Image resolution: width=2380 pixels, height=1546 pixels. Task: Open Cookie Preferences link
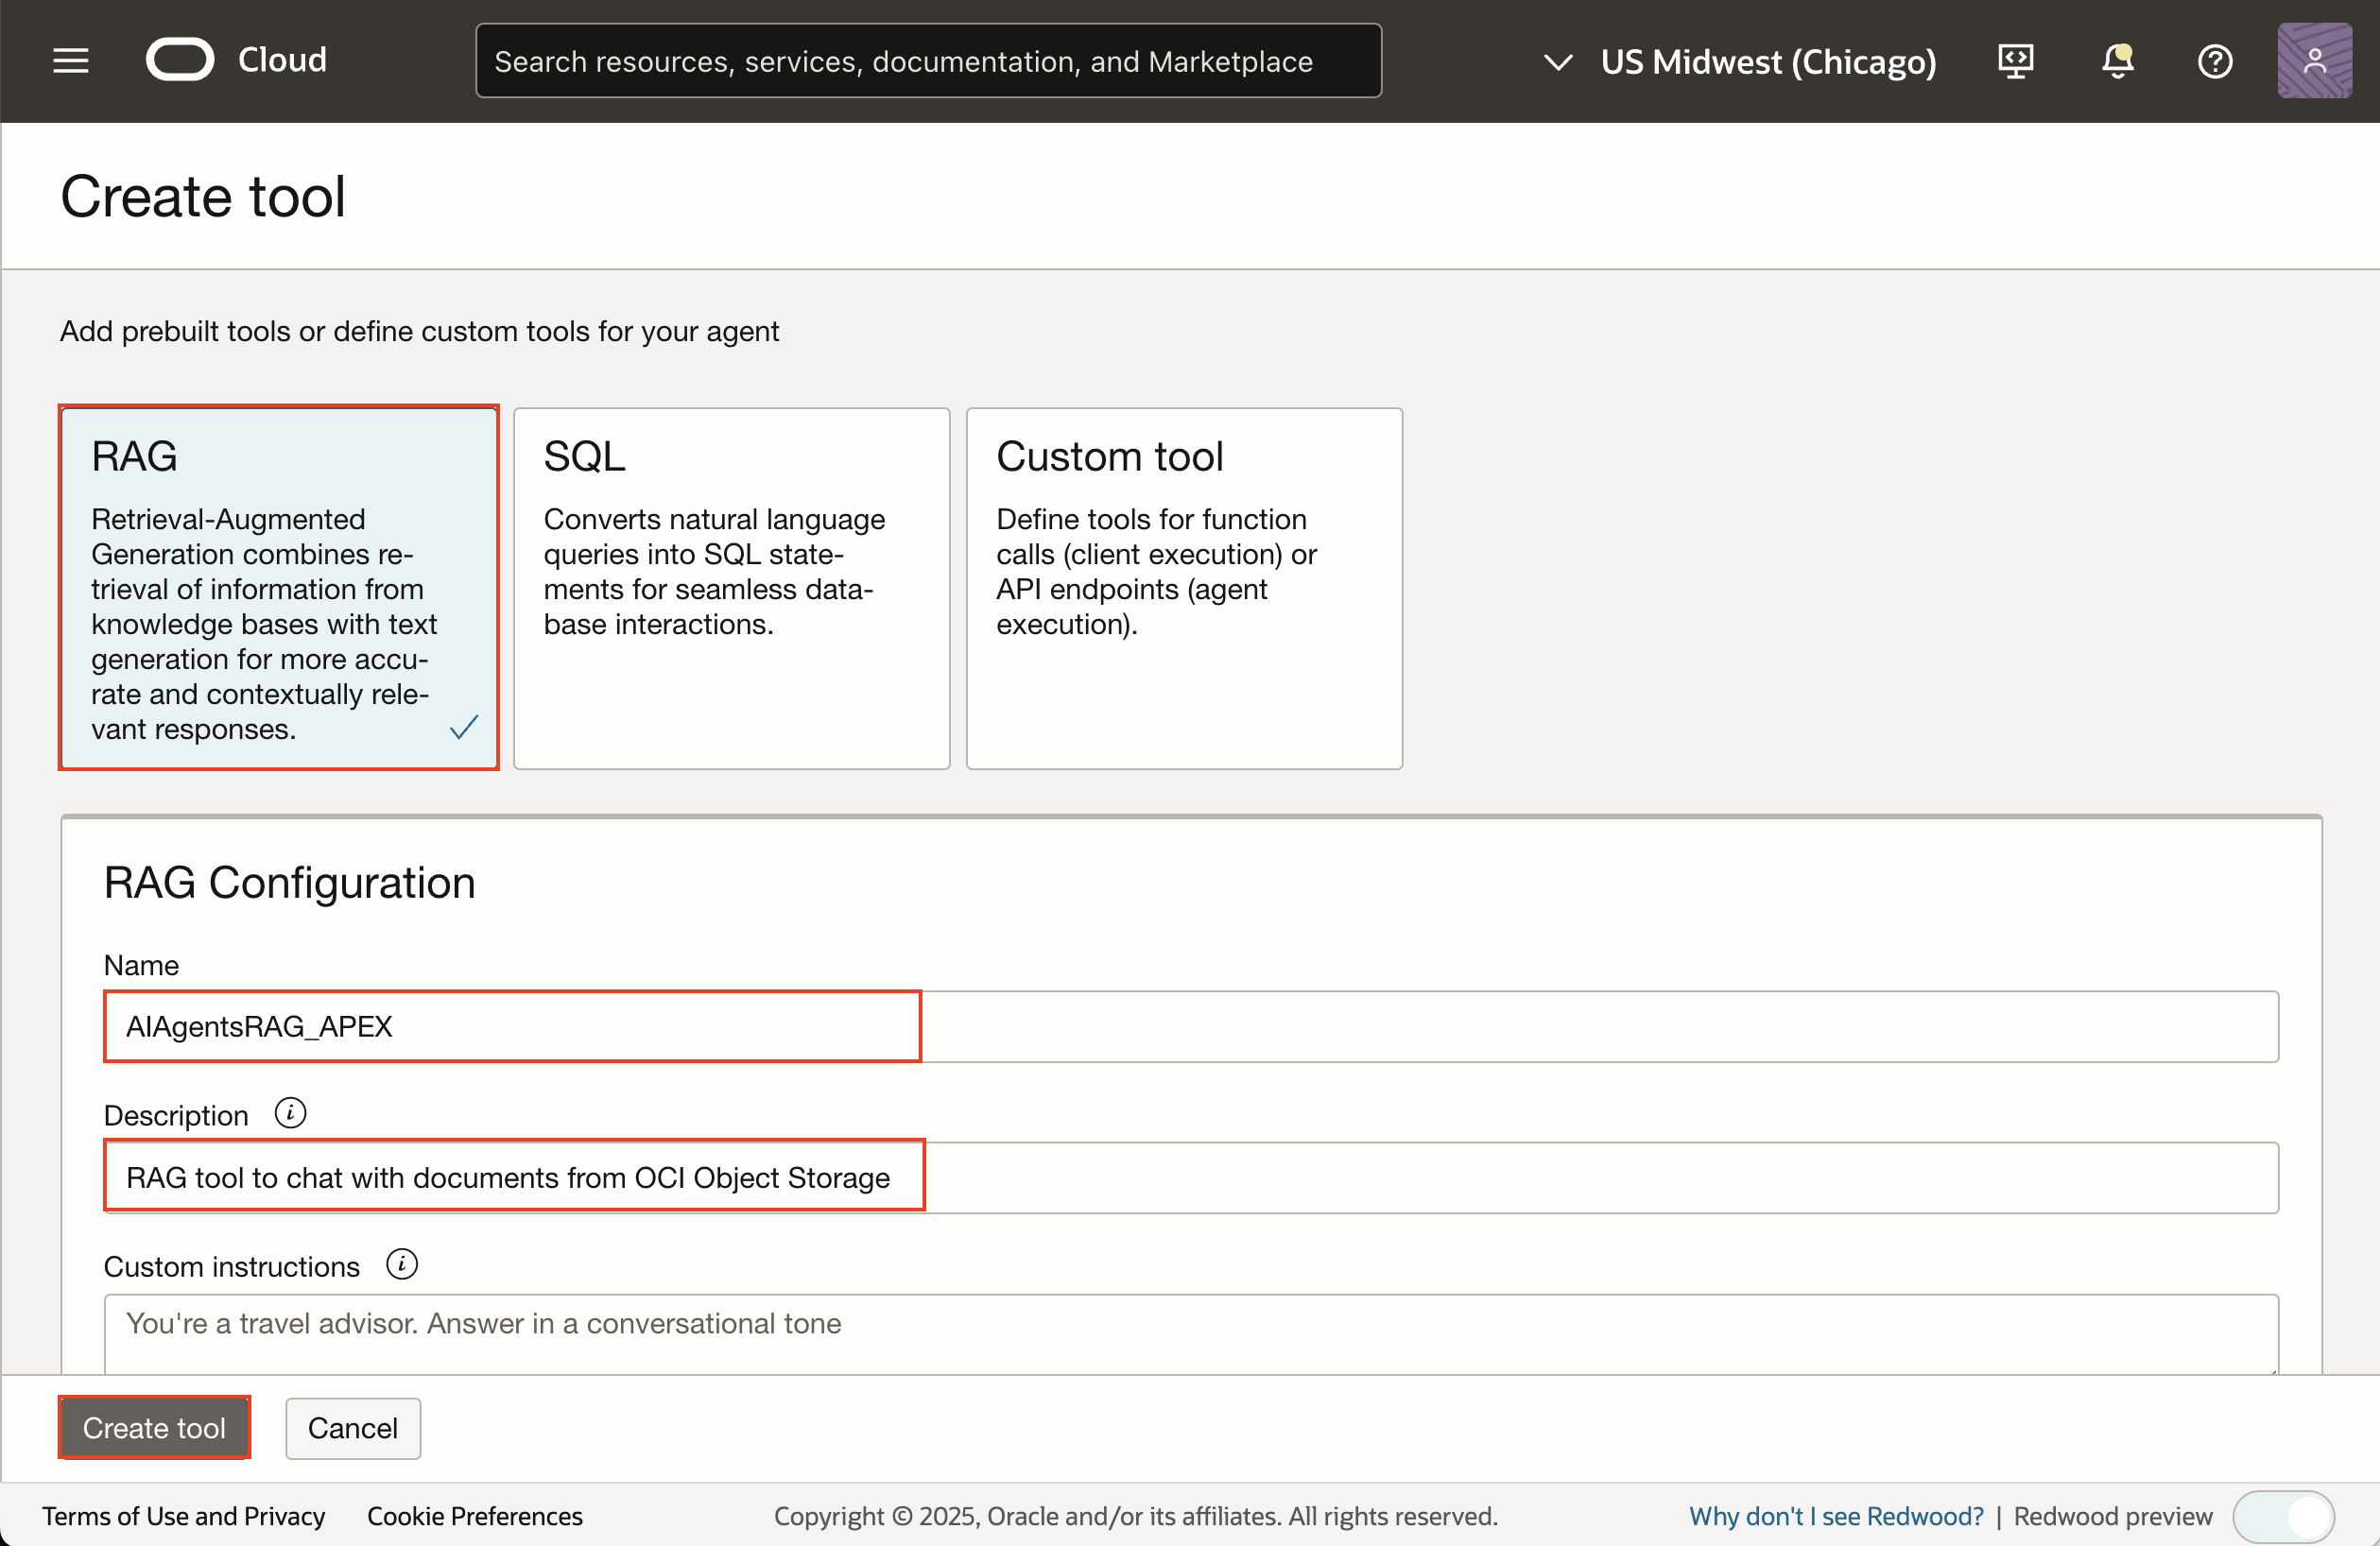(474, 1516)
